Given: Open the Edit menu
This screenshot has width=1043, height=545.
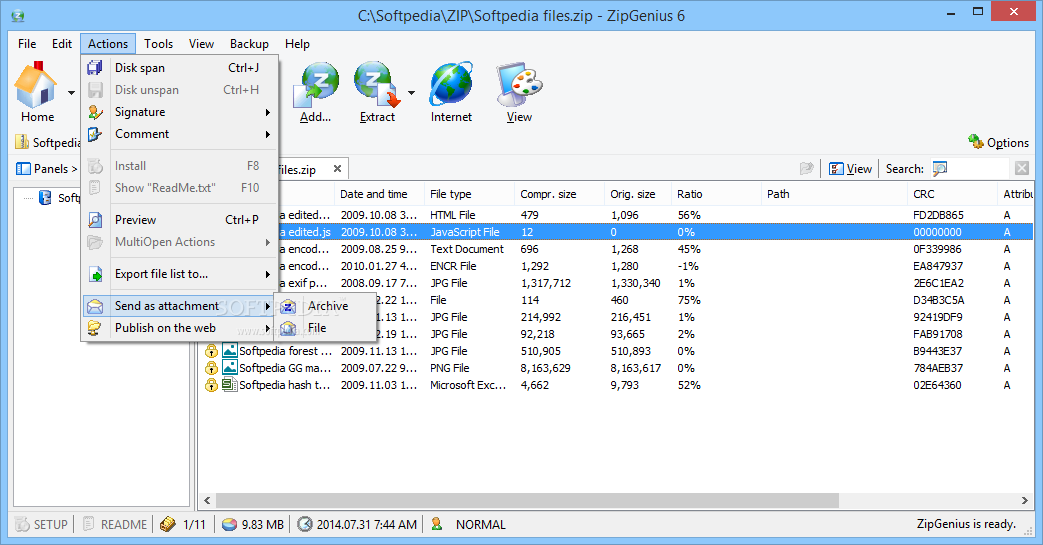Looking at the screenshot, I should pos(62,44).
